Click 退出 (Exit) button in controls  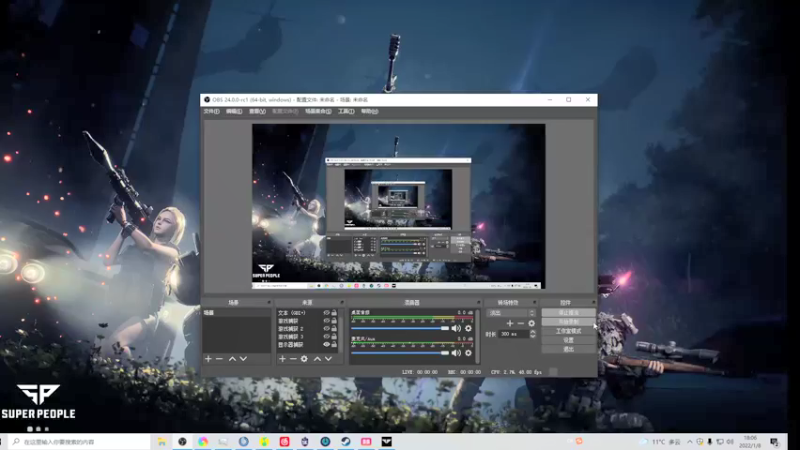(568, 349)
